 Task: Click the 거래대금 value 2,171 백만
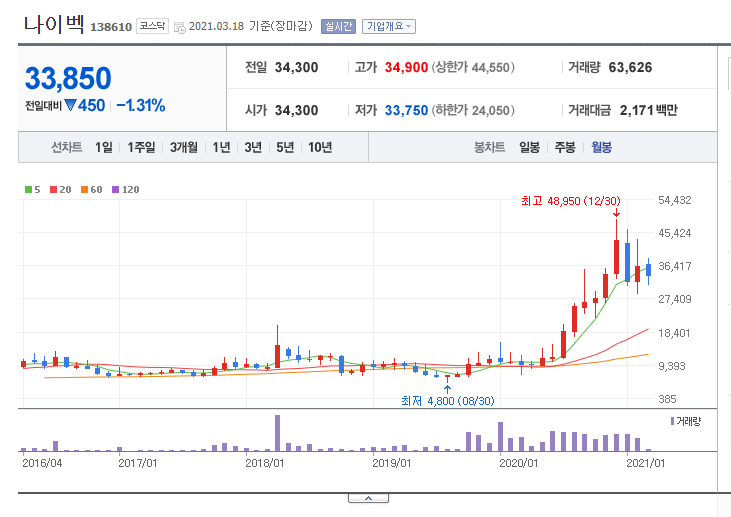648,110
